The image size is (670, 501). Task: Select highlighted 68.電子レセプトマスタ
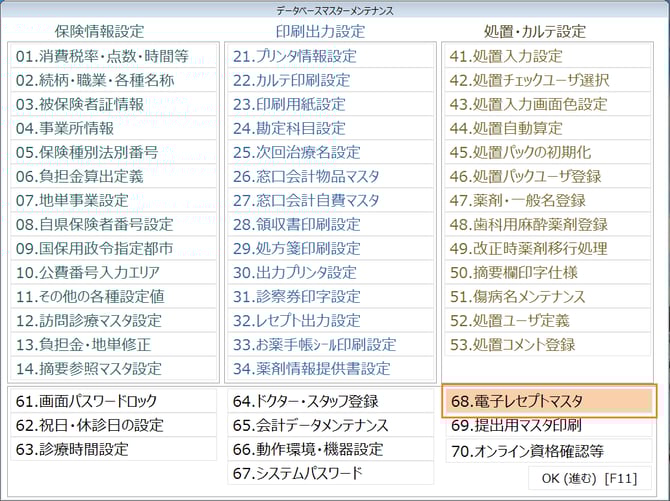(548, 401)
